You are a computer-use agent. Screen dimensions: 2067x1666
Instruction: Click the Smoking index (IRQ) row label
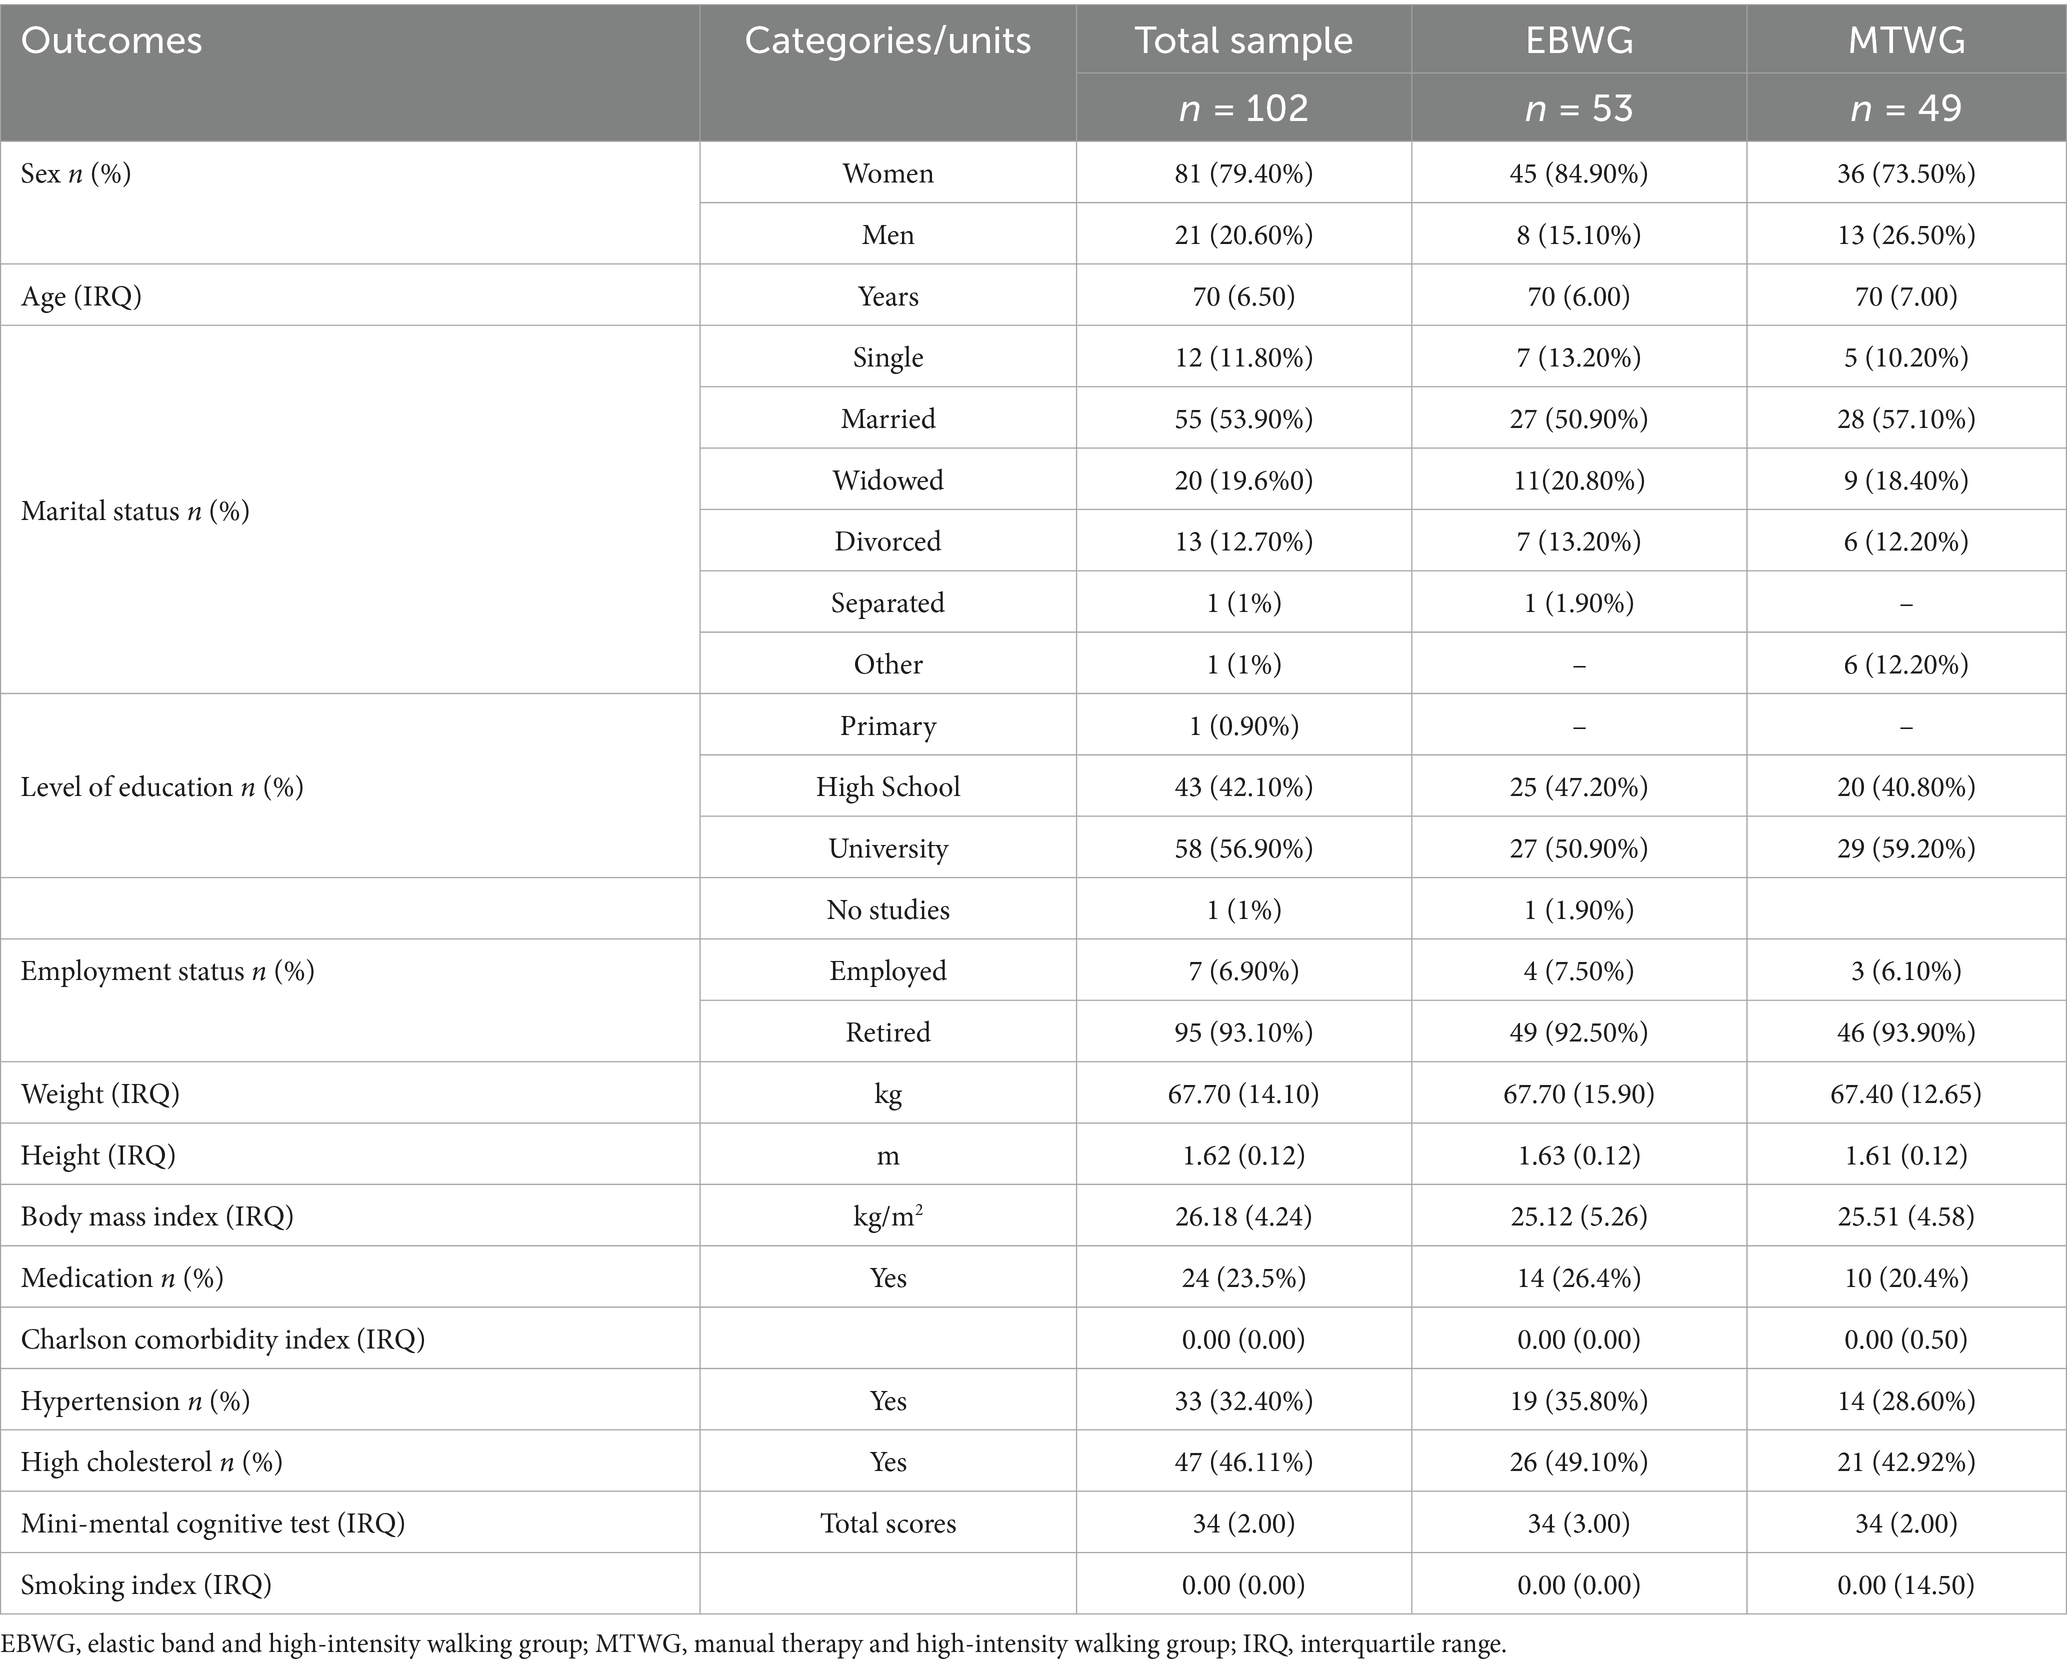pyautogui.click(x=146, y=1585)
